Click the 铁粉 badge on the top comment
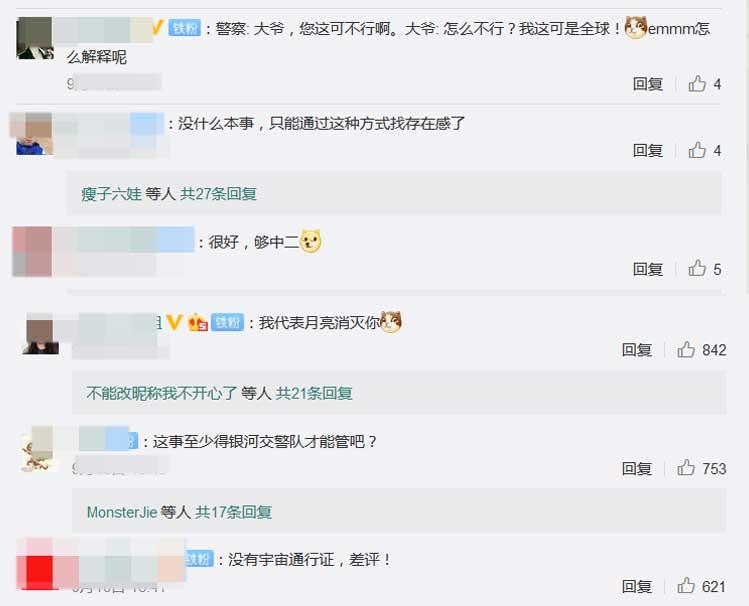Viewport: 749px width, 606px height. [x=185, y=28]
